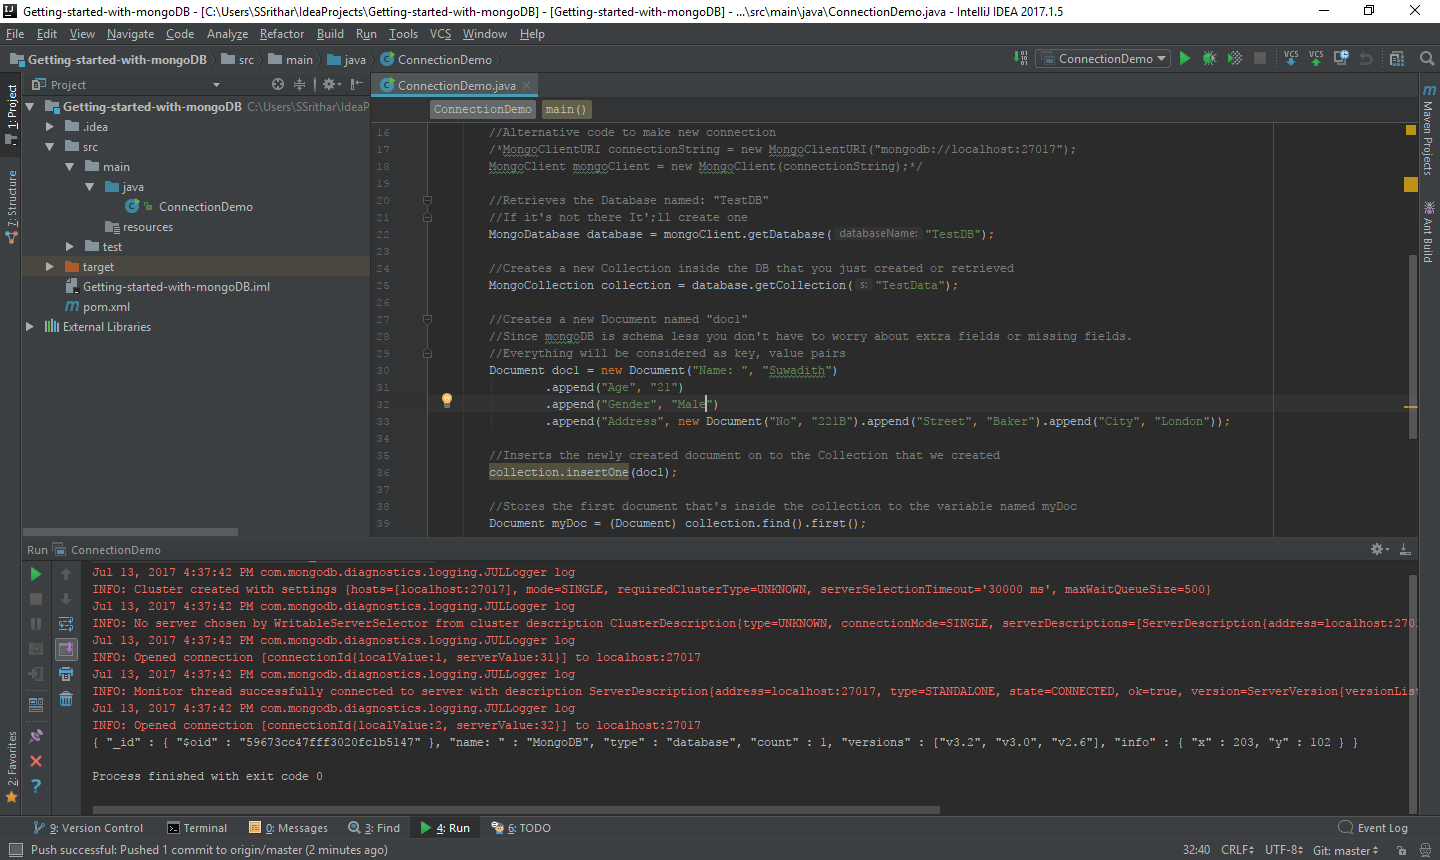The image size is (1440, 860).
Task: Print the Run console output
Action: [x=66, y=674]
